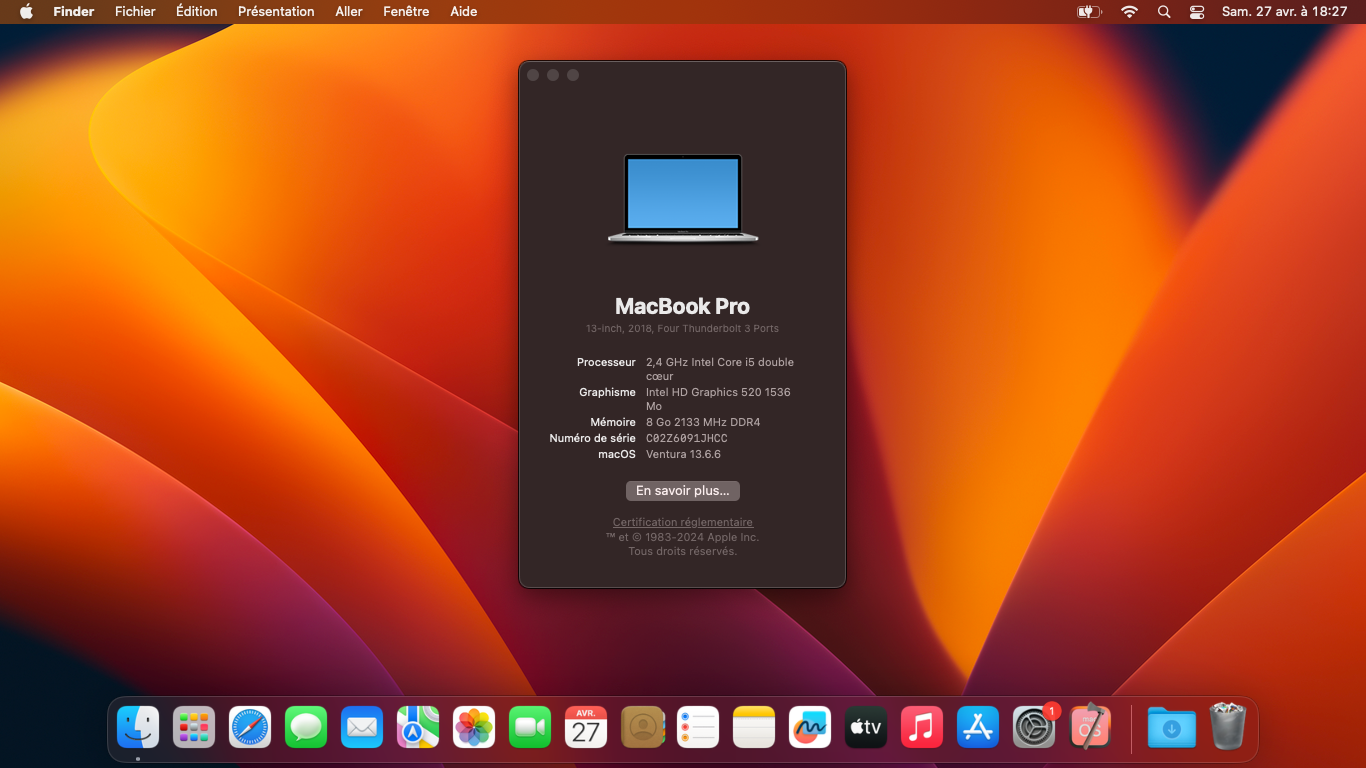
Task: Open Calendar showing Avr. 27
Action: (586, 727)
